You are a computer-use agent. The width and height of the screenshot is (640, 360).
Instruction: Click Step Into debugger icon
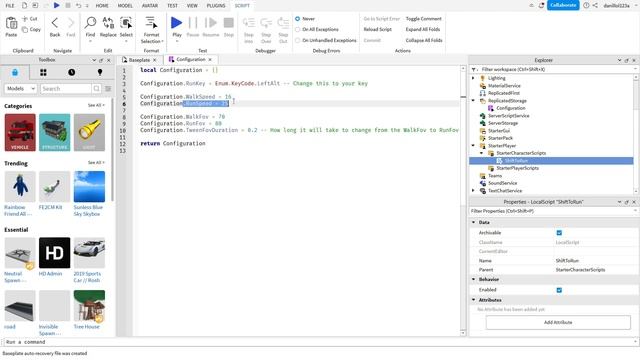tap(249, 23)
